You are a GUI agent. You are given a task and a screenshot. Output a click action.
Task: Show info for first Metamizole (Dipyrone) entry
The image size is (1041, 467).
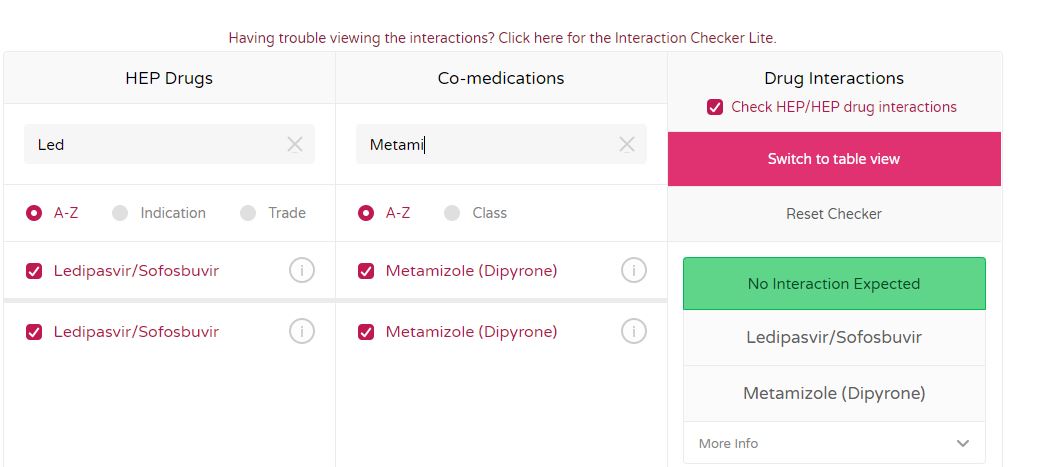coord(633,270)
